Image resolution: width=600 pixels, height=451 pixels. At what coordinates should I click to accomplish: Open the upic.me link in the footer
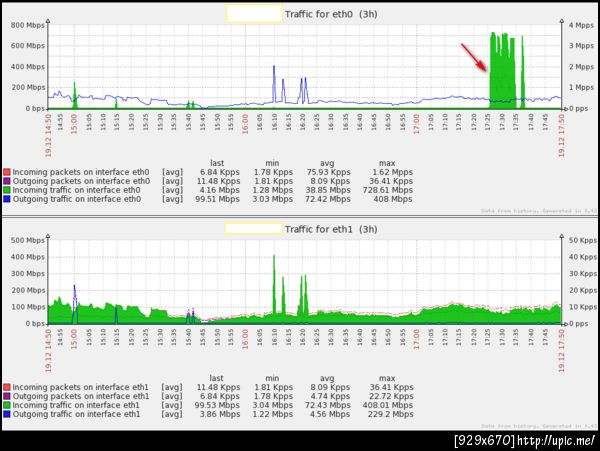point(557,441)
